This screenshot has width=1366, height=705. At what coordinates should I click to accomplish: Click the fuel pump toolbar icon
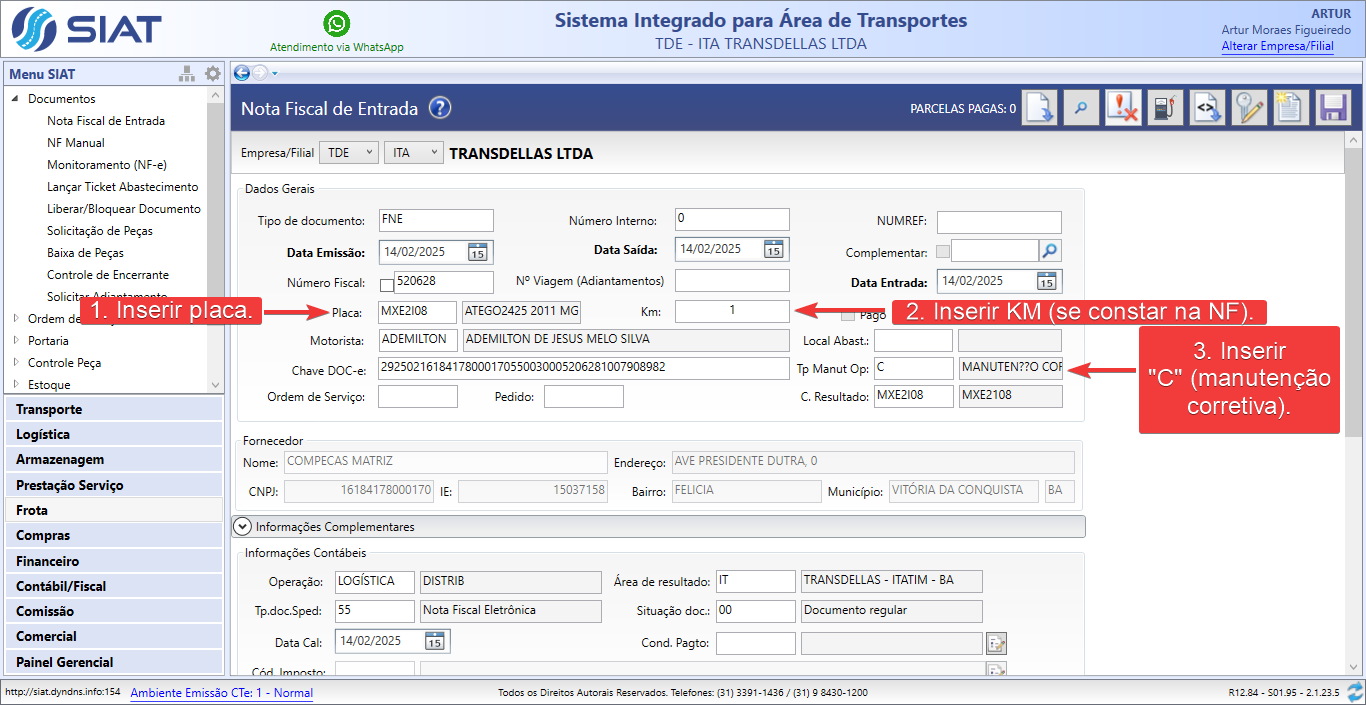click(1163, 108)
